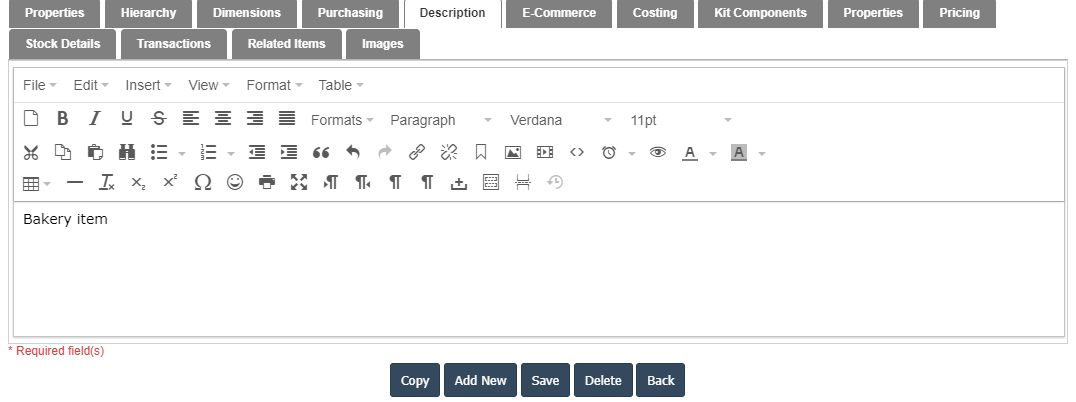Switch editor to fullscreen mode

coord(298,183)
